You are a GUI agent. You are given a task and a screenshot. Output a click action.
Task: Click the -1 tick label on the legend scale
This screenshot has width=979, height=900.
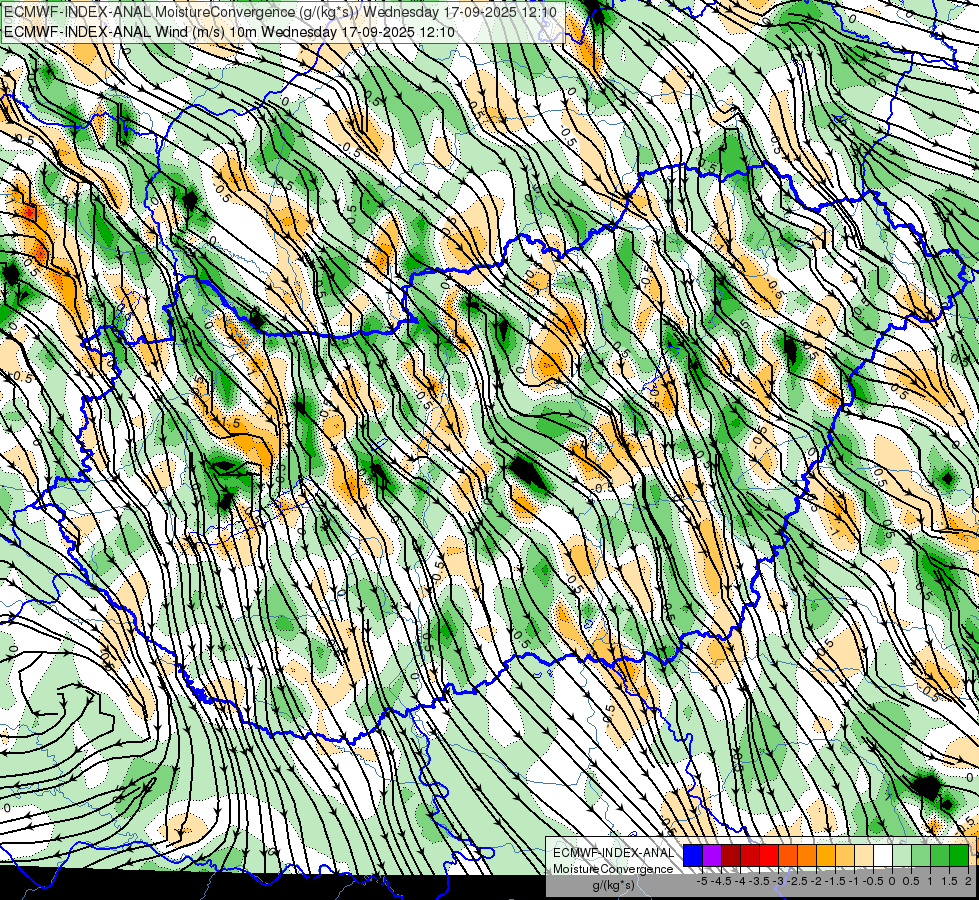tap(854, 881)
